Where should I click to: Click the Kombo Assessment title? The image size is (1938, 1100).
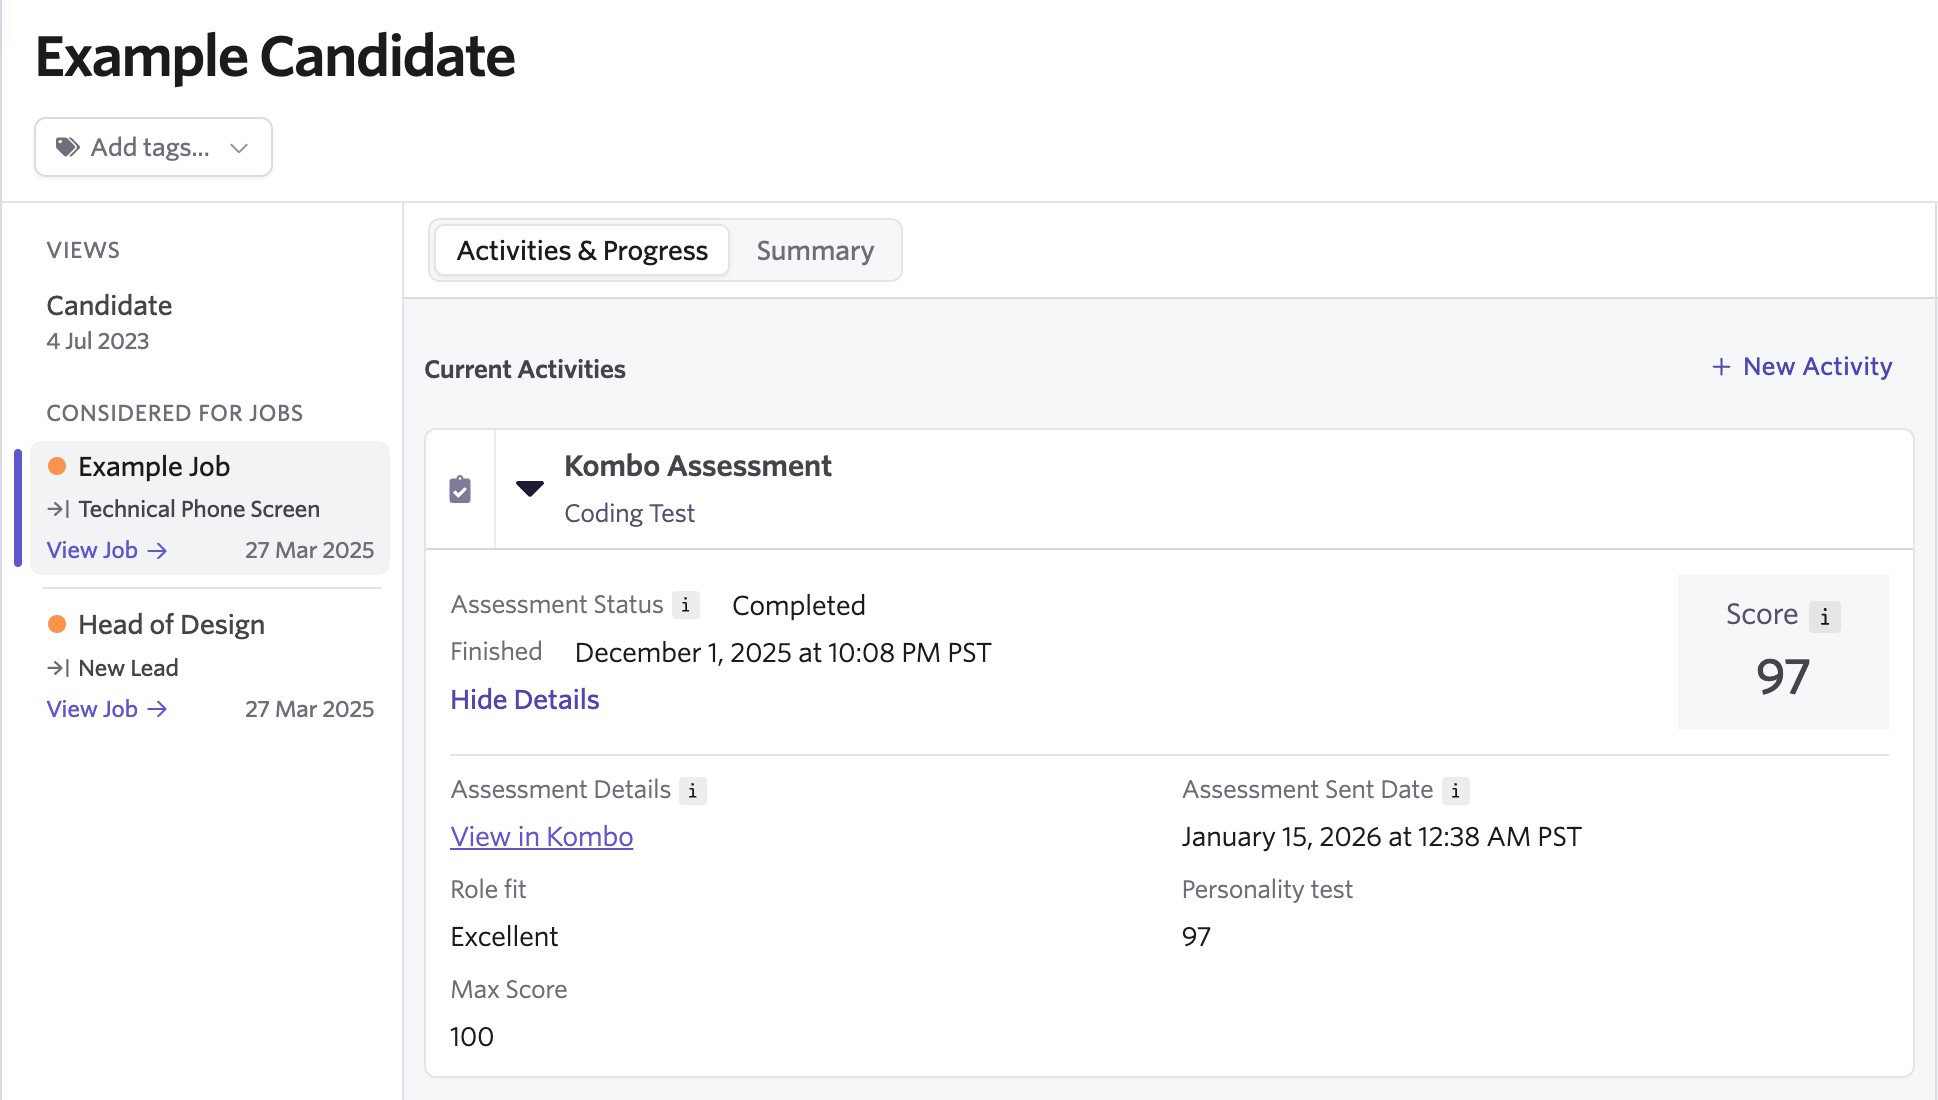(697, 466)
